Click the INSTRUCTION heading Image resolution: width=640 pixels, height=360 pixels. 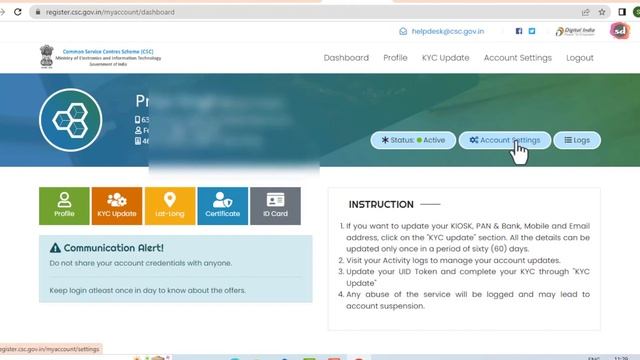[381, 204]
